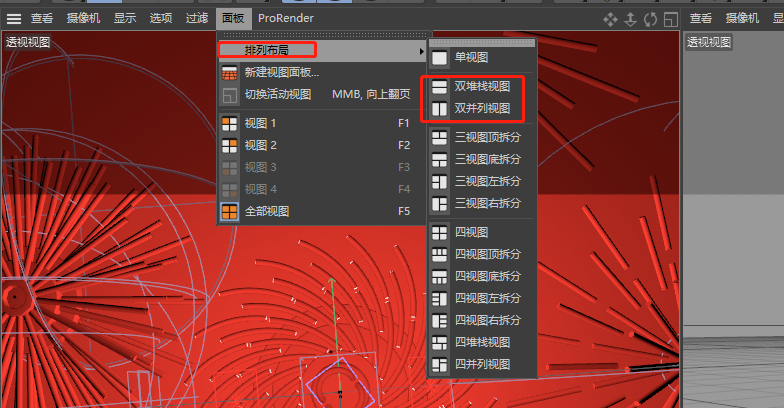Click the 四视图左拆分 layout icon
The height and width of the screenshot is (408, 784).
[x=440, y=299]
